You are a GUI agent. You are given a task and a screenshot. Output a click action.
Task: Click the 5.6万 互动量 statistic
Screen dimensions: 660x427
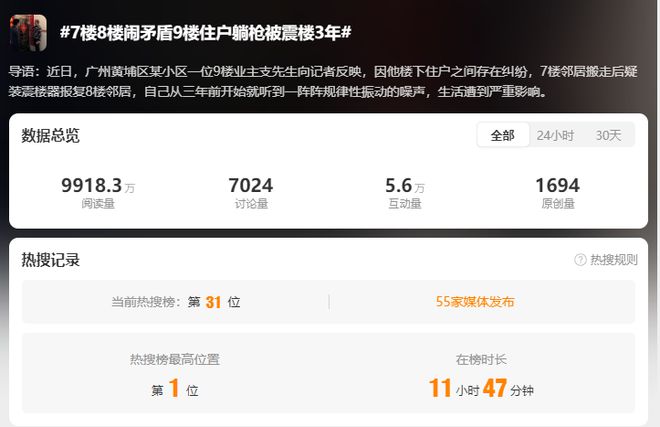click(405, 192)
